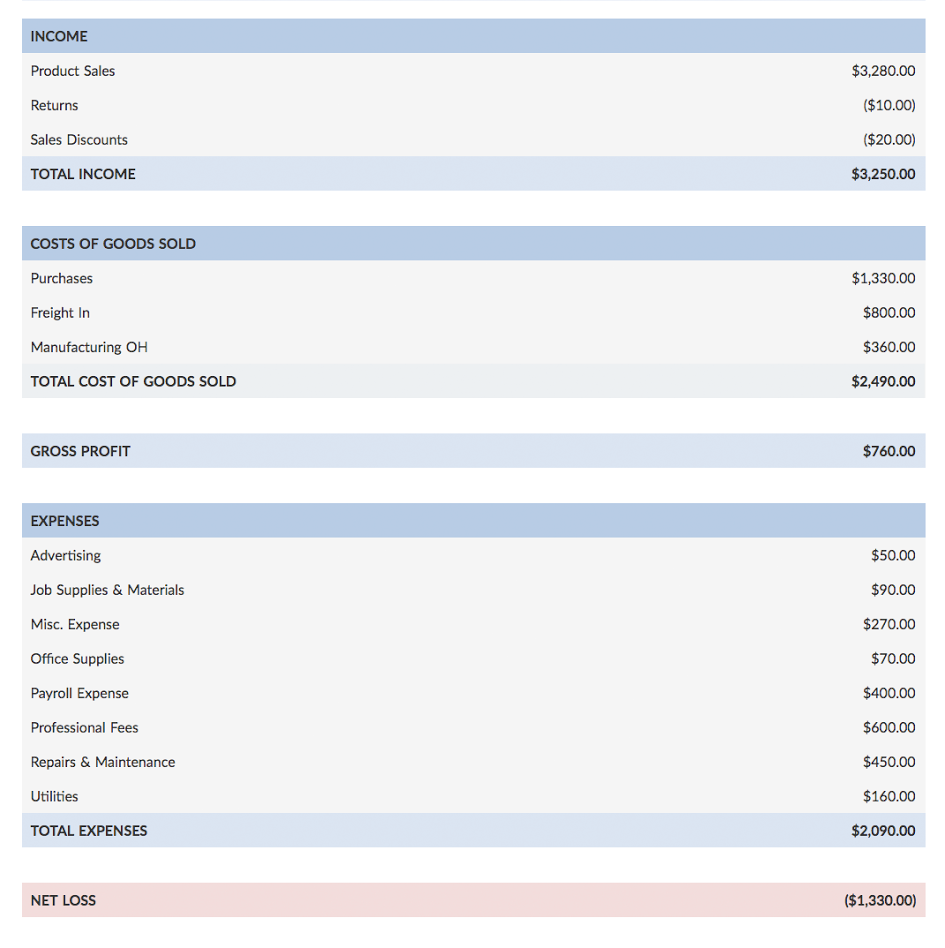Image resolution: width=945 pixels, height=948 pixels.
Task: Select the Advertising expense label
Action: click(66, 556)
